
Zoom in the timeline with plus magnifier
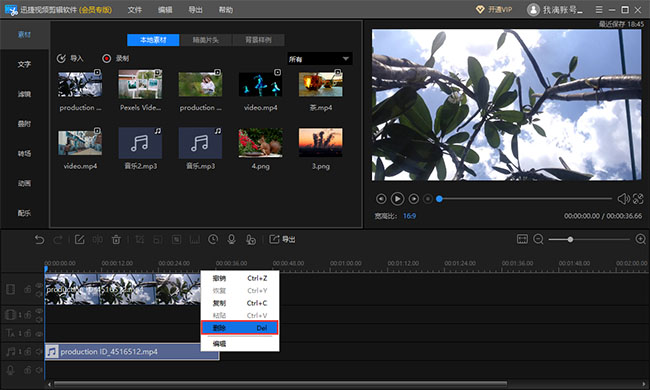[640, 239]
